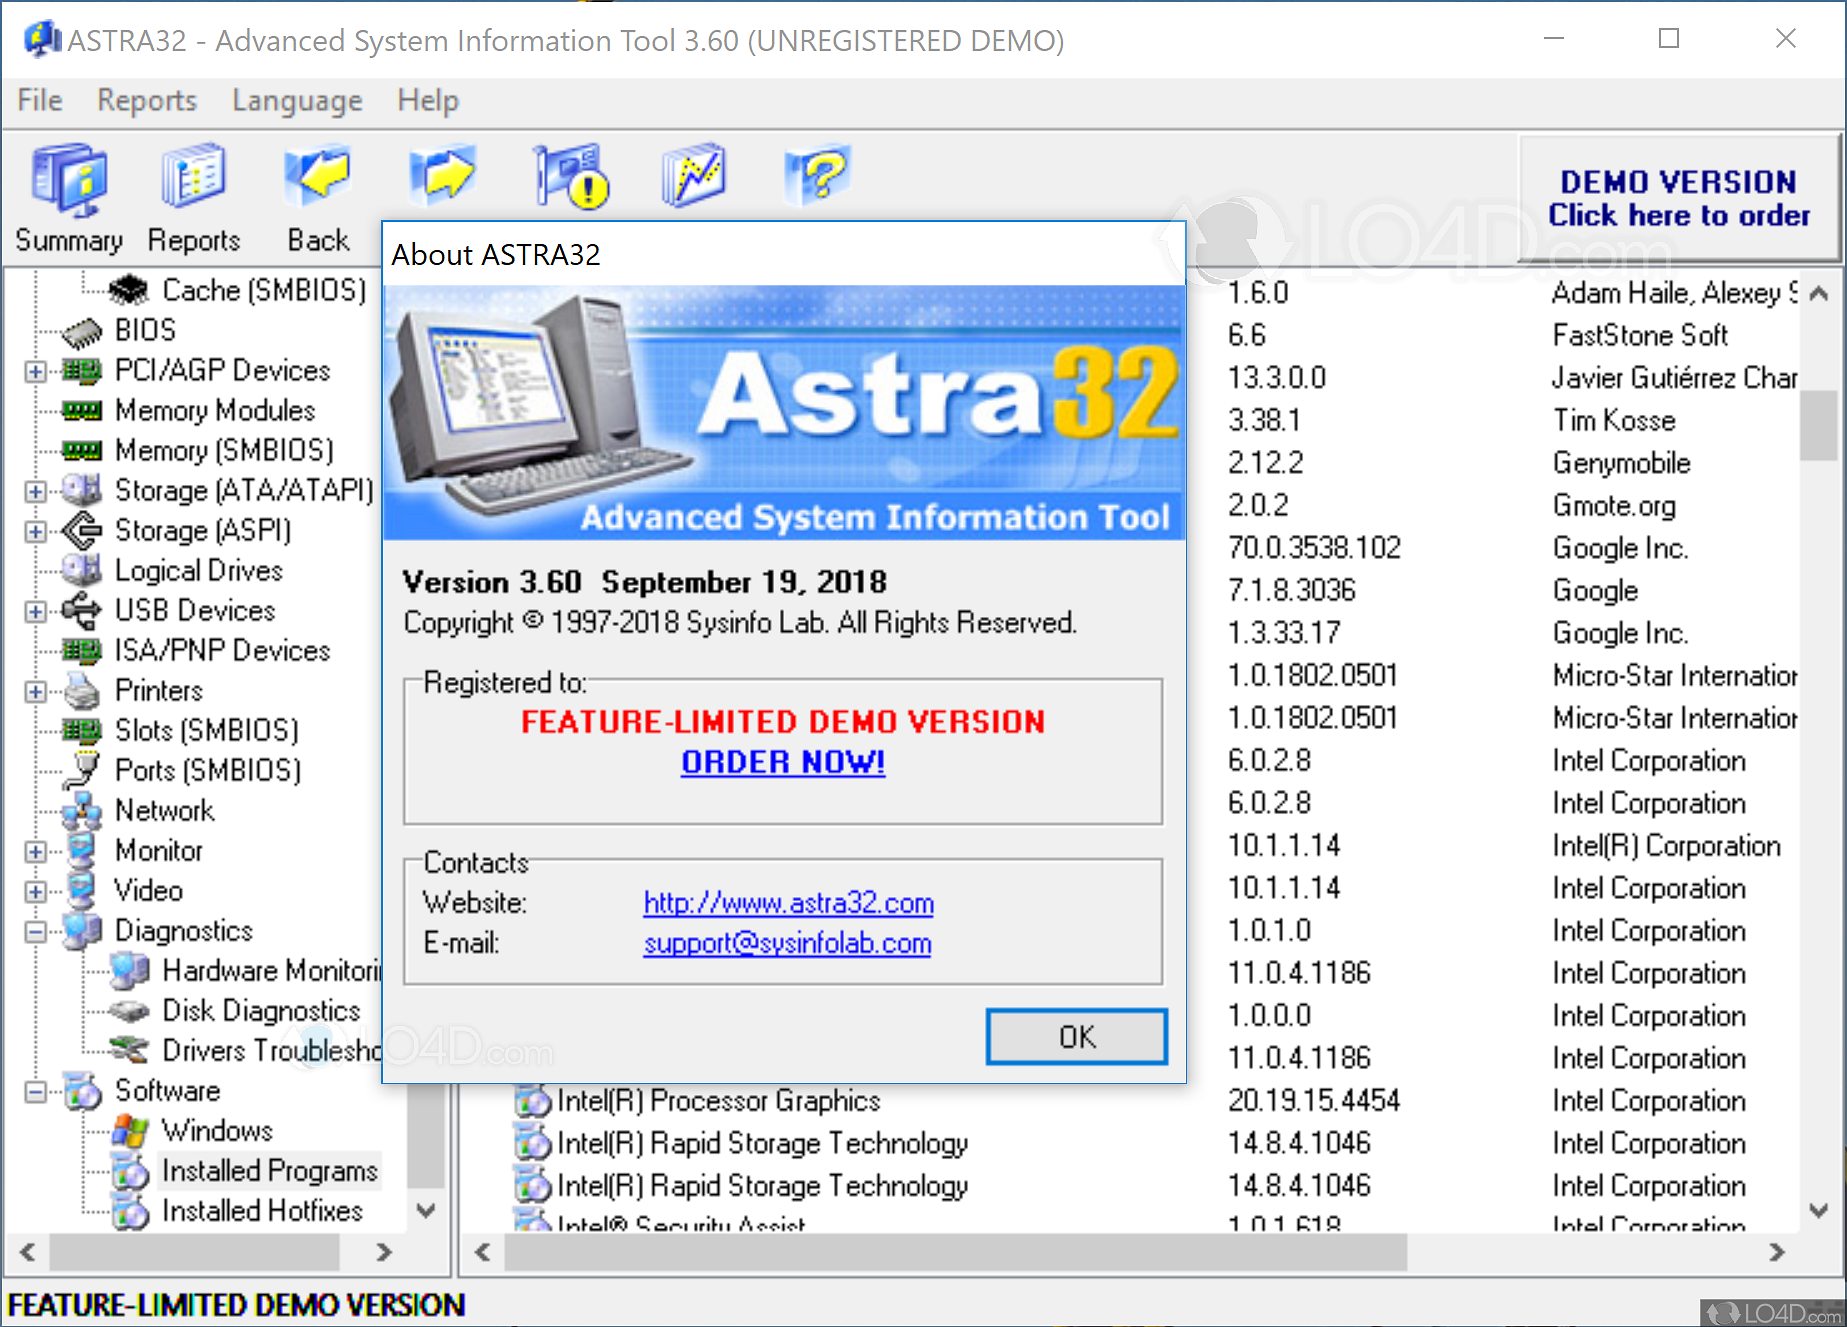Image resolution: width=1847 pixels, height=1327 pixels.
Task: Click the OK button in About dialog
Action: [x=1076, y=1036]
